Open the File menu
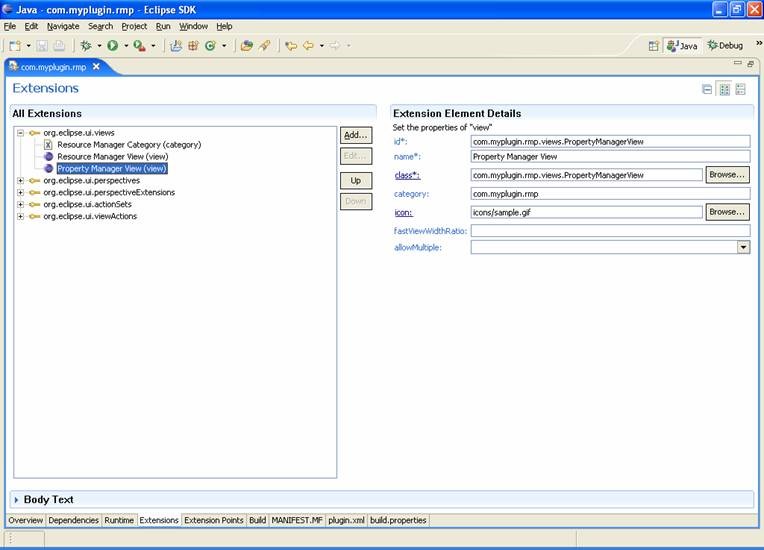 [10, 26]
